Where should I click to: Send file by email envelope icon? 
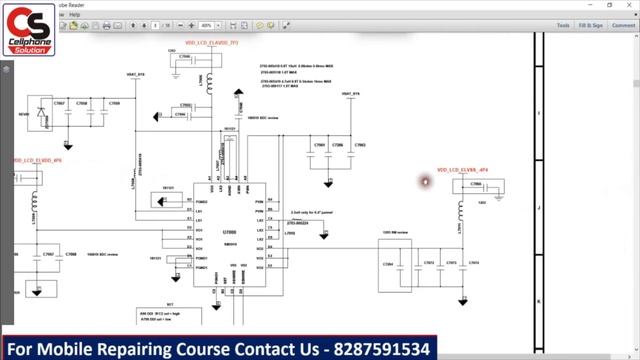click(x=118, y=26)
